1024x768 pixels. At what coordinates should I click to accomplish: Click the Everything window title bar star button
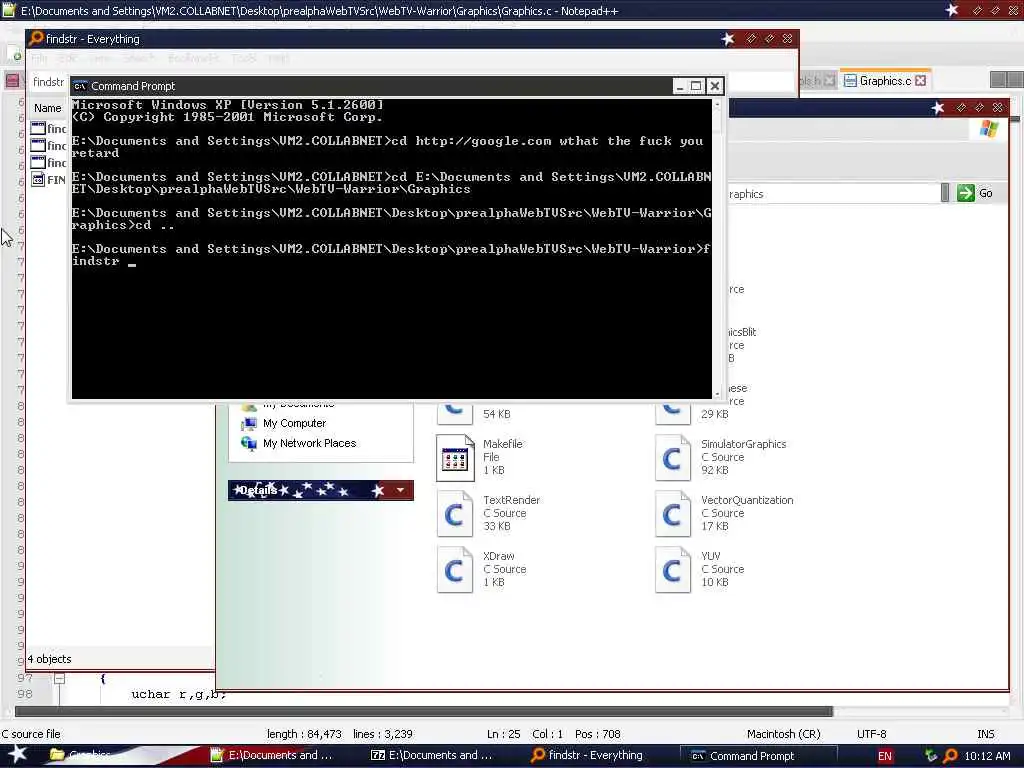728,39
